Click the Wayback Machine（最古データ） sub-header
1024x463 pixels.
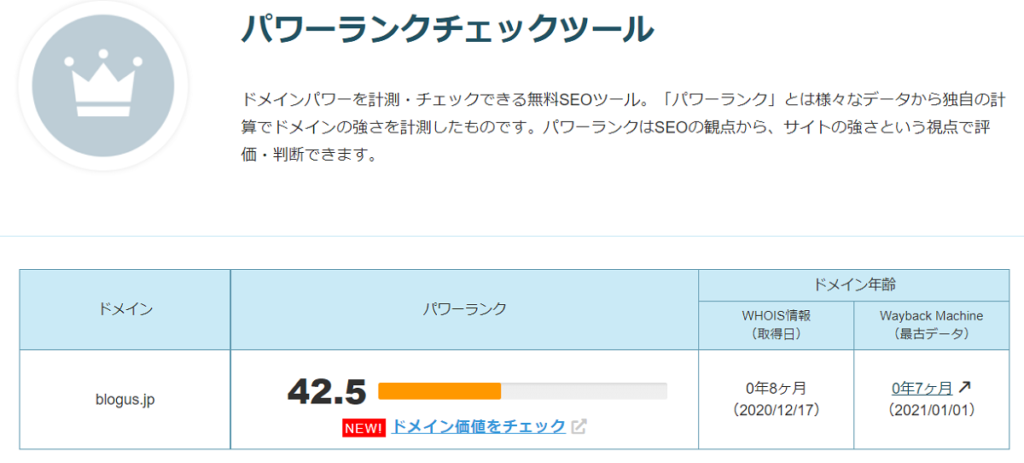[x=931, y=325]
